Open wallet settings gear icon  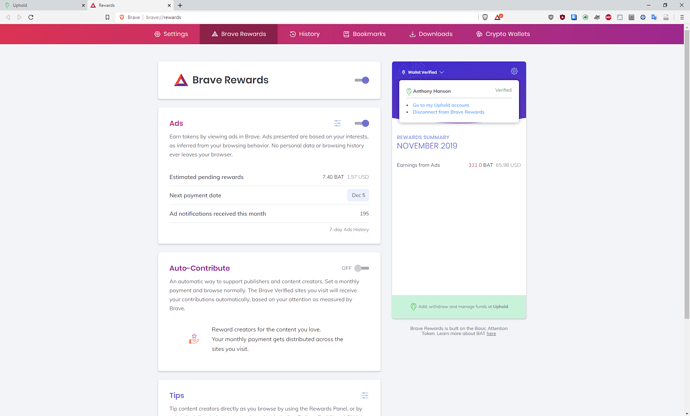[x=514, y=71]
